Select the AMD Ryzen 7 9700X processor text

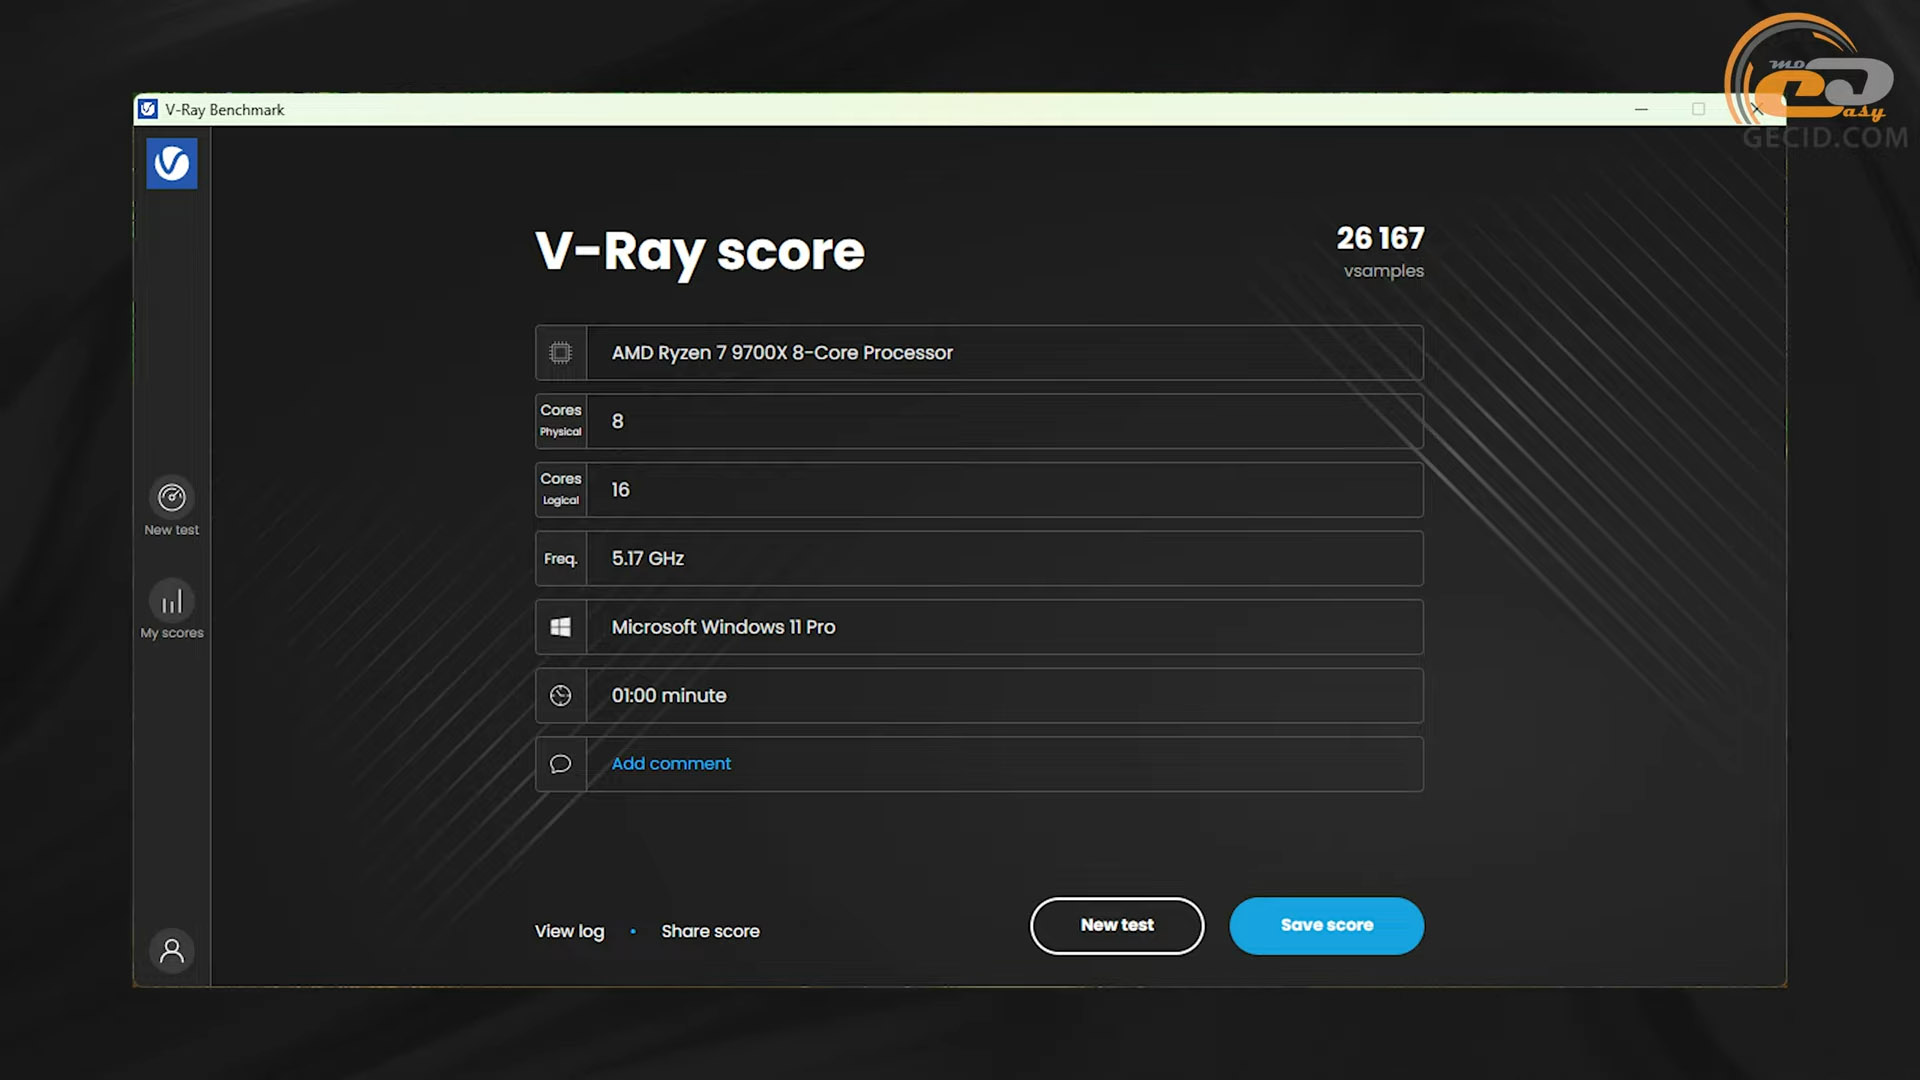[x=782, y=353]
